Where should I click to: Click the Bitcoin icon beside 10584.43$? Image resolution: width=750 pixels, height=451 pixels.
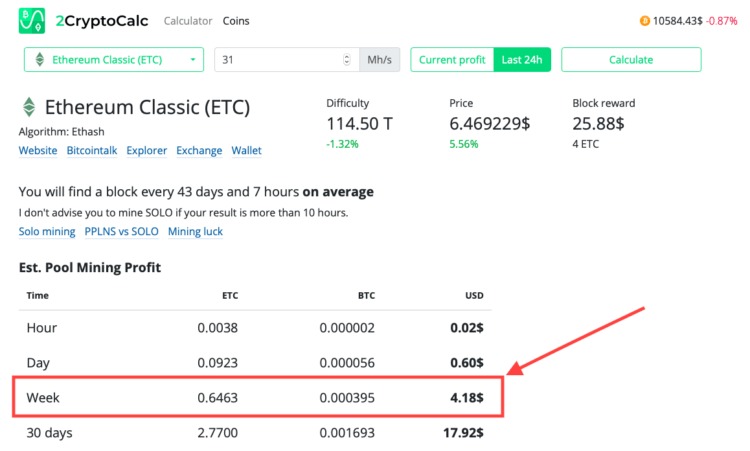(x=645, y=21)
